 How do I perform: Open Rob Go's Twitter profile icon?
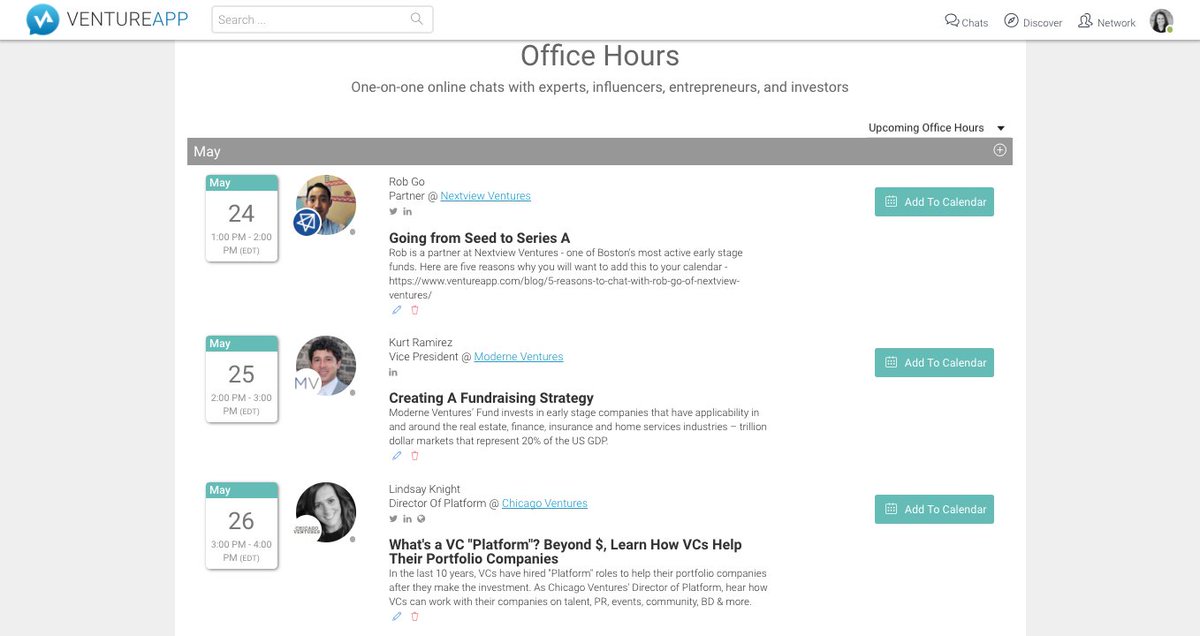point(394,211)
